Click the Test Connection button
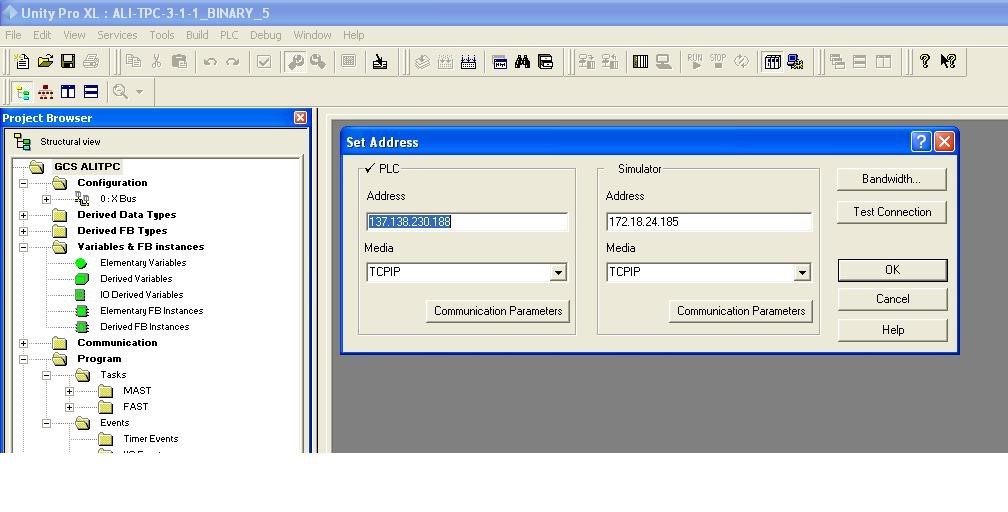Image resolution: width=1008 pixels, height=512 pixels. (892, 212)
